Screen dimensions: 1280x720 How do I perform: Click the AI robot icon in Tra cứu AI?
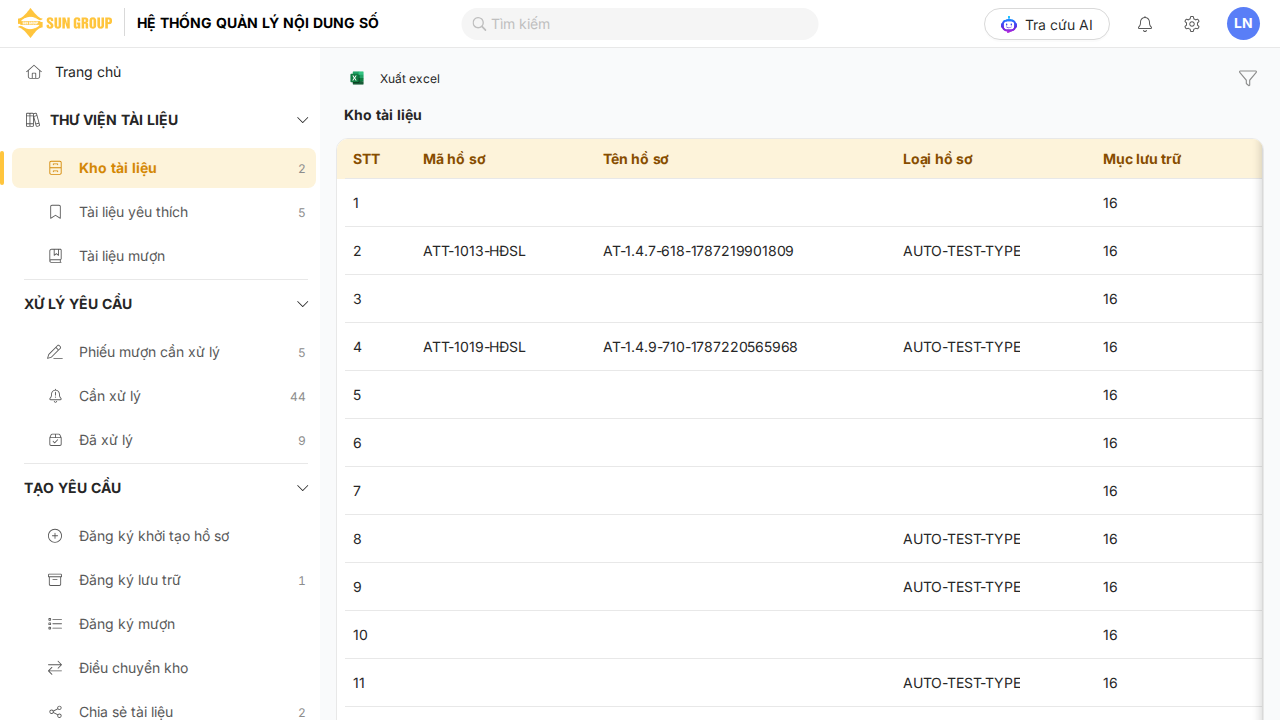click(1009, 24)
